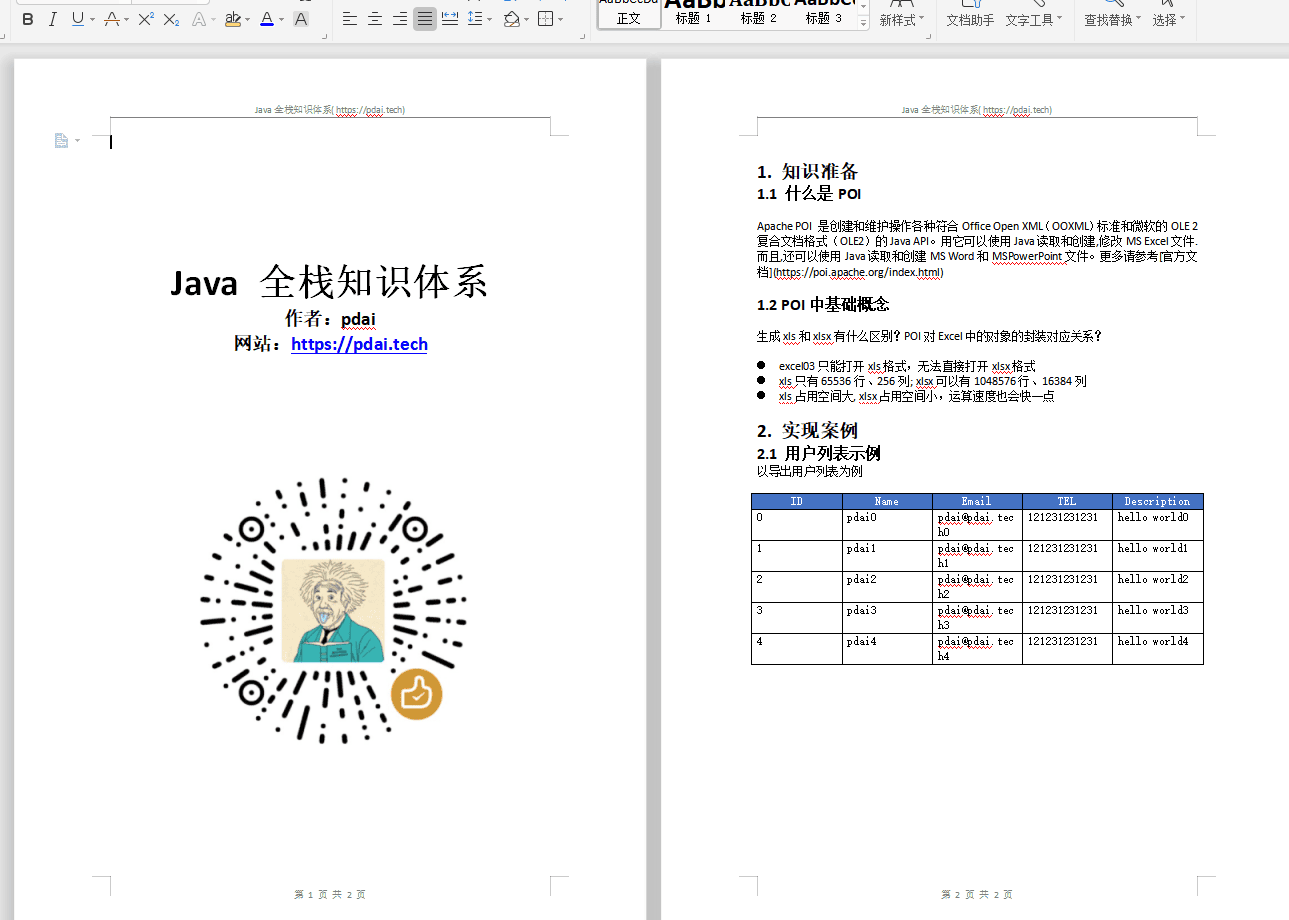Expand the line spacing dropdown
Screen dimensions: 1289x920
pos(488,19)
